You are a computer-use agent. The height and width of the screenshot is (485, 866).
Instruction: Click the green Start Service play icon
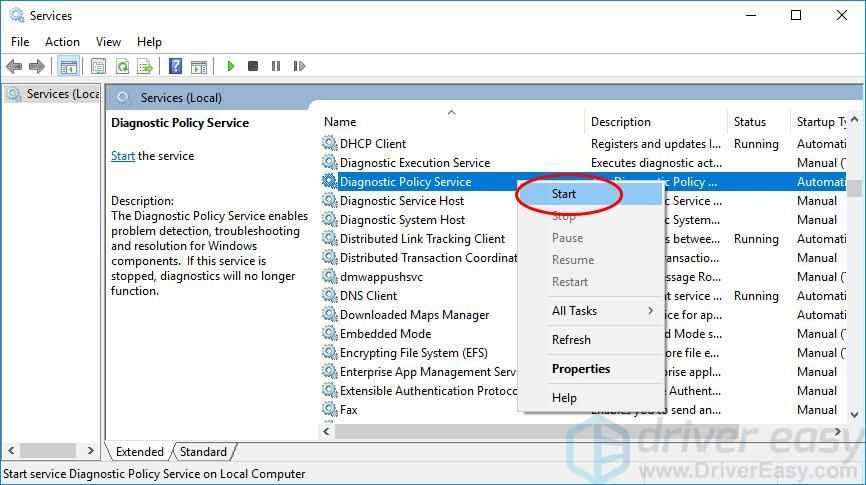click(231, 66)
